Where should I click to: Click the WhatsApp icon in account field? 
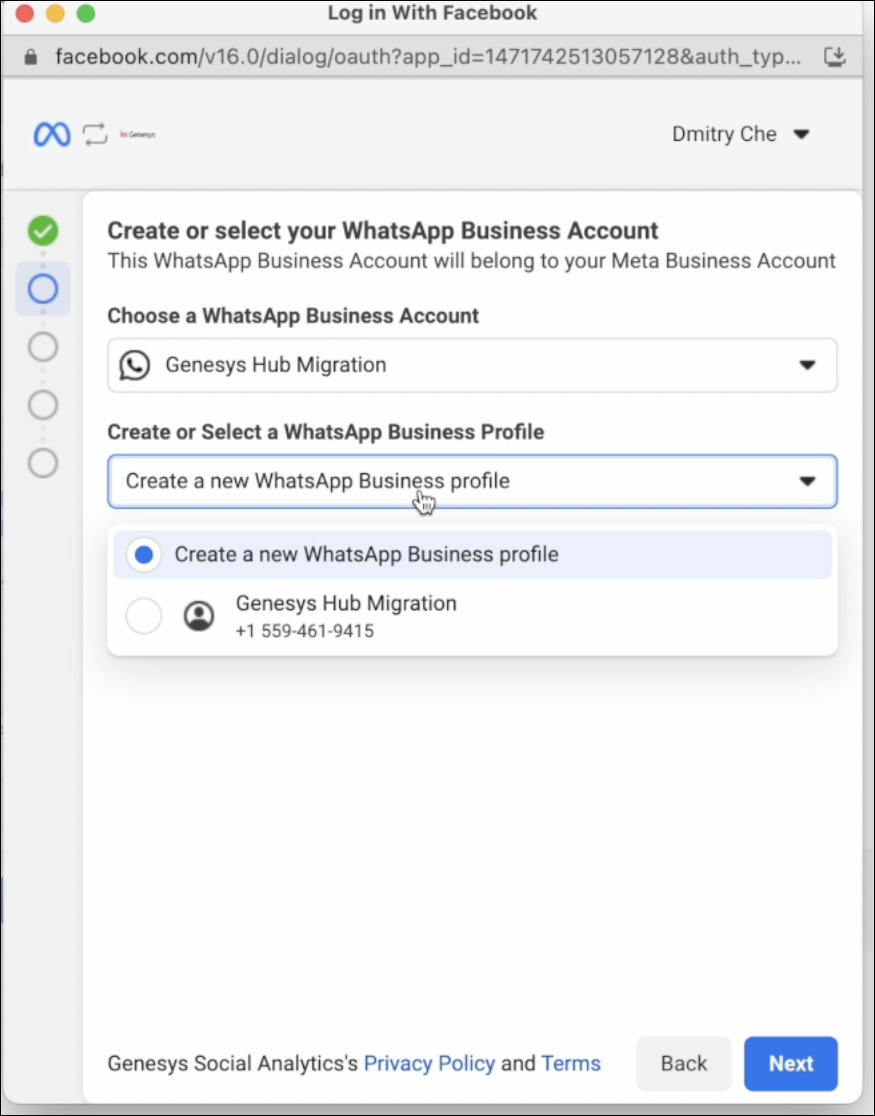(x=134, y=365)
